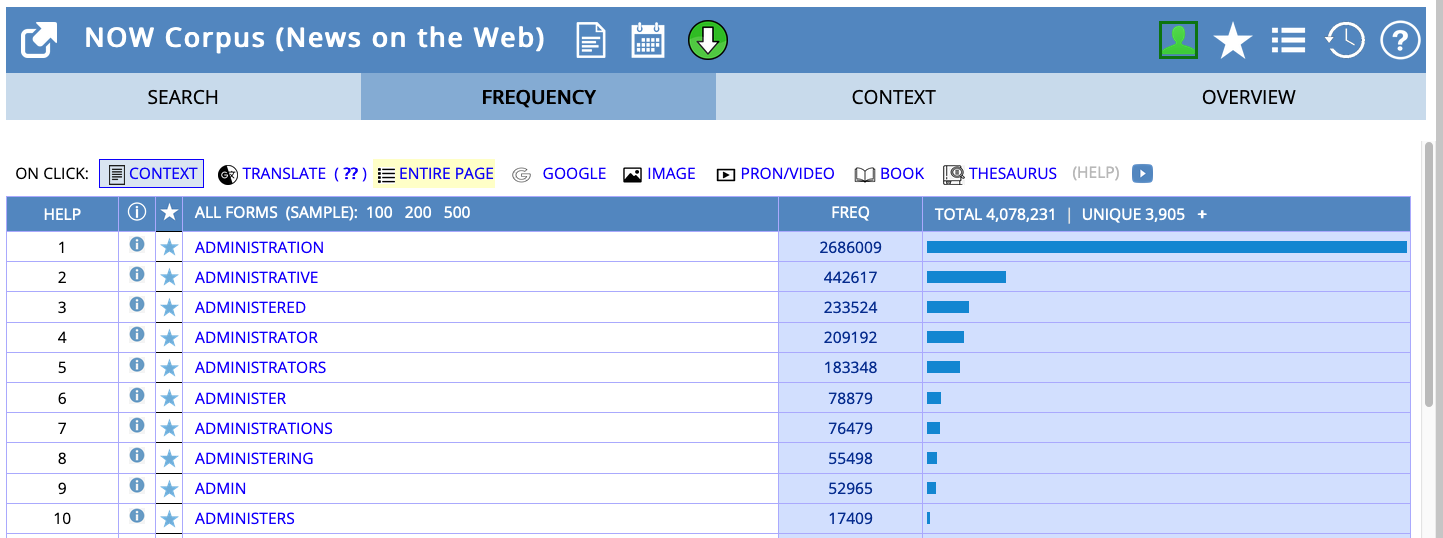Toggle the star beside ADMINISTRATOR
Screen dimensions: 1443x538
pos(169,338)
